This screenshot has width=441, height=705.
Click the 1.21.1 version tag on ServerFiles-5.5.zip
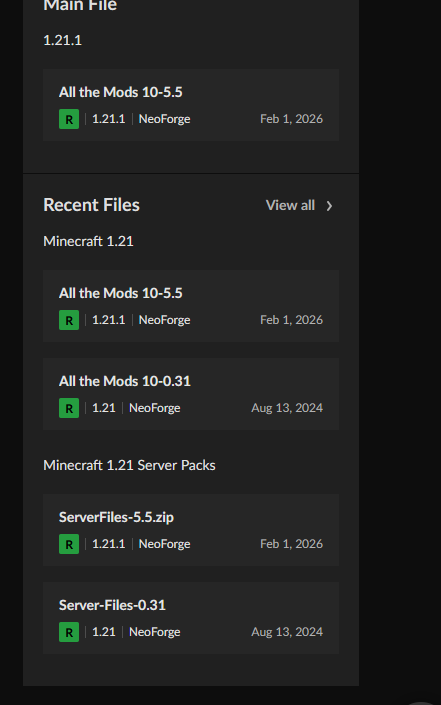tap(109, 544)
